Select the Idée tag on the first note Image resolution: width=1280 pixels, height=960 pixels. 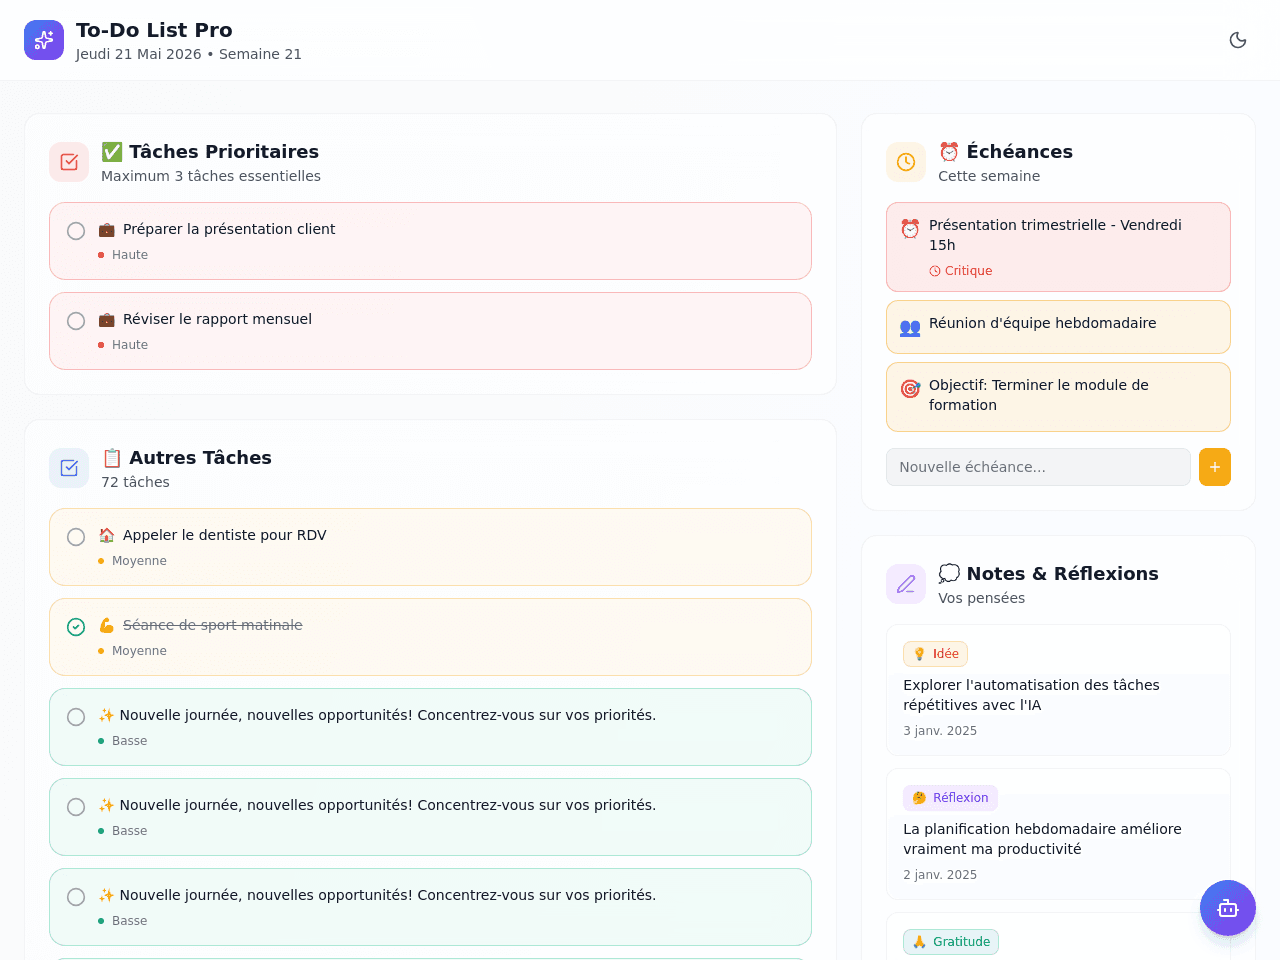(935, 654)
